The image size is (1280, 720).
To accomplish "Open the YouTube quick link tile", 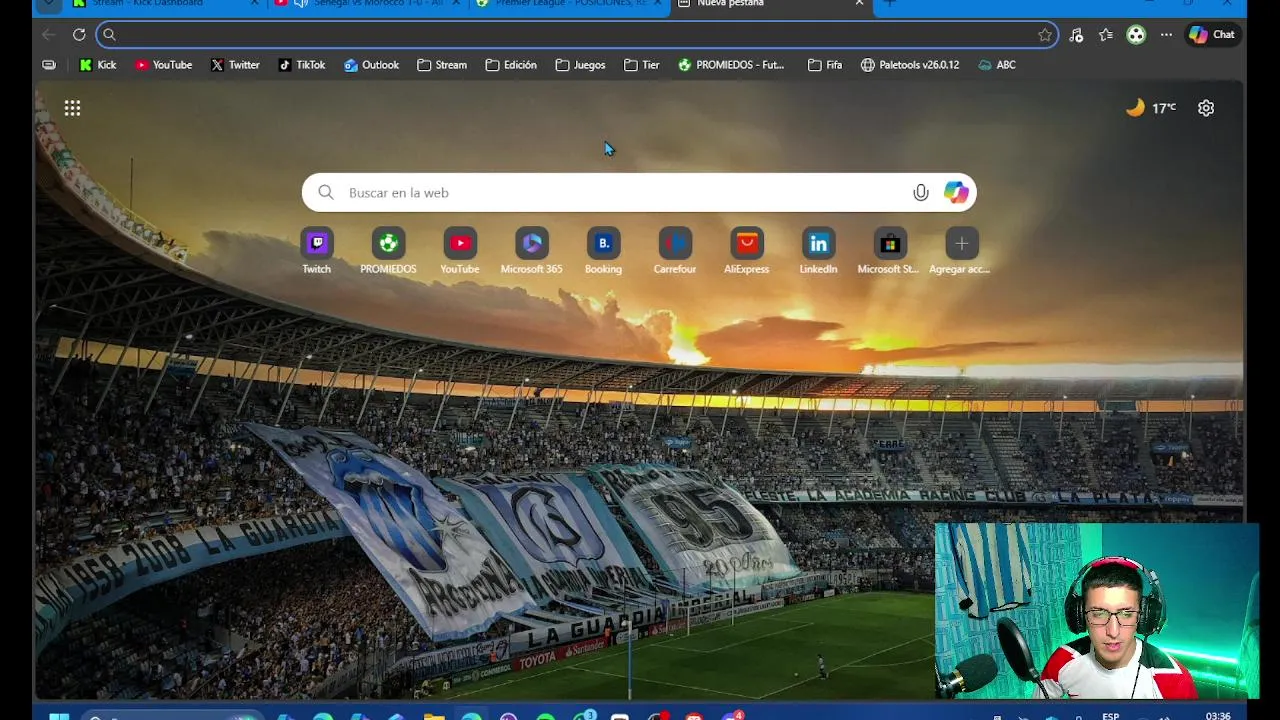I will pos(460,251).
